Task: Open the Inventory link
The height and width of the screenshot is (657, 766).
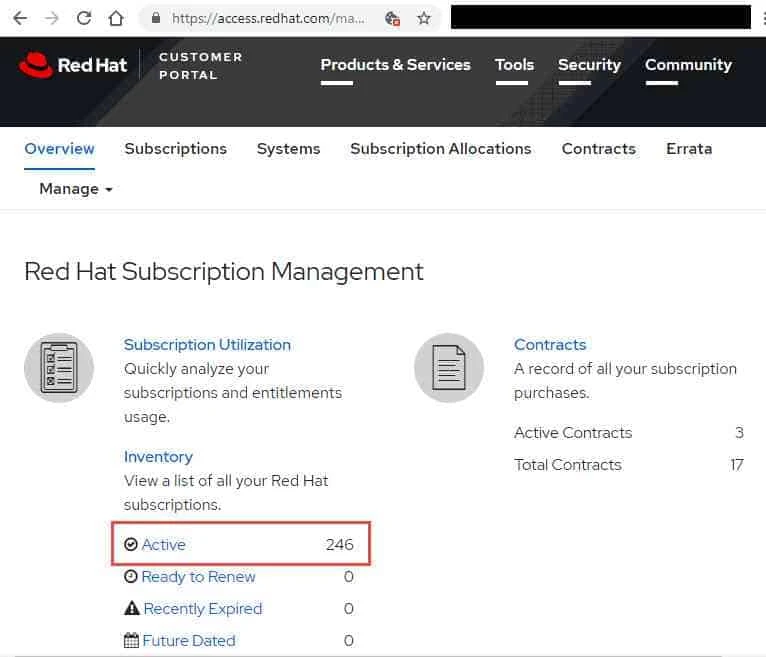Action: coord(158,457)
